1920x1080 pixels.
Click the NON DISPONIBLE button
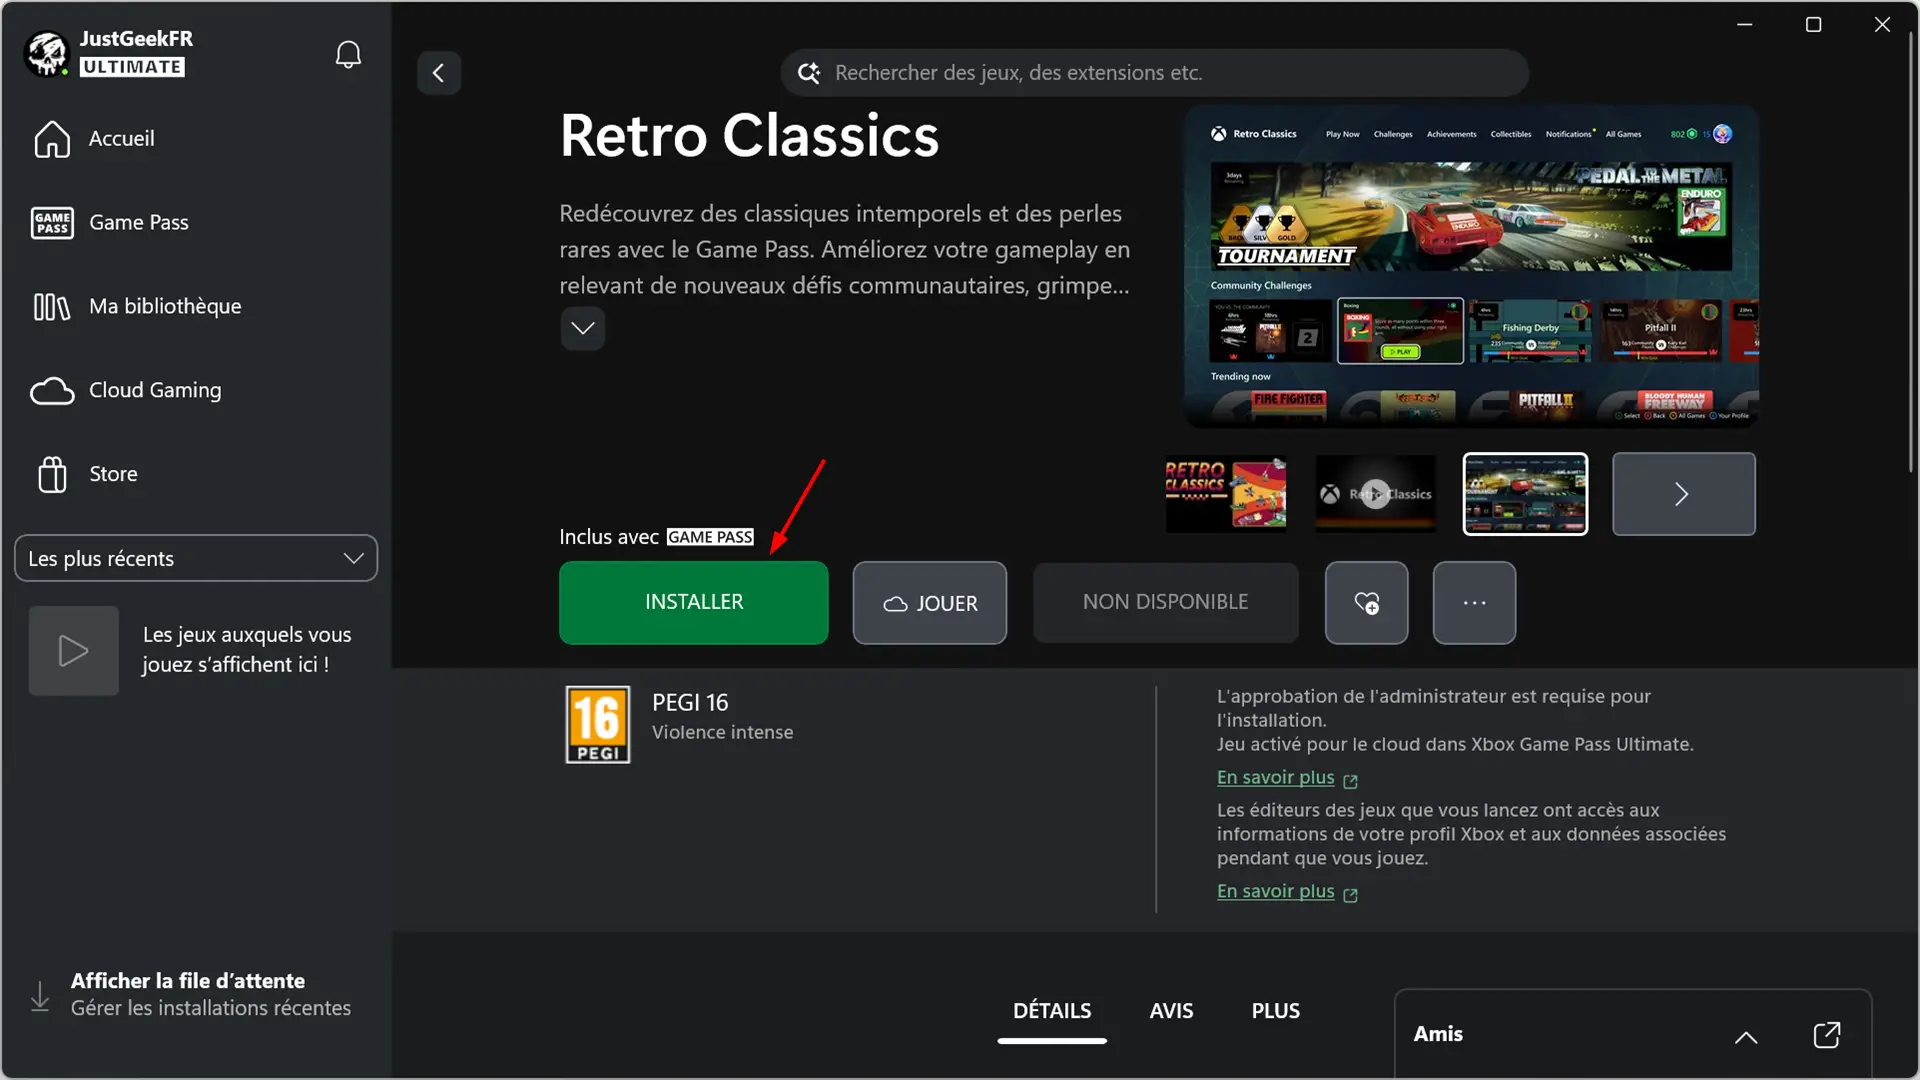[x=1165, y=602]
